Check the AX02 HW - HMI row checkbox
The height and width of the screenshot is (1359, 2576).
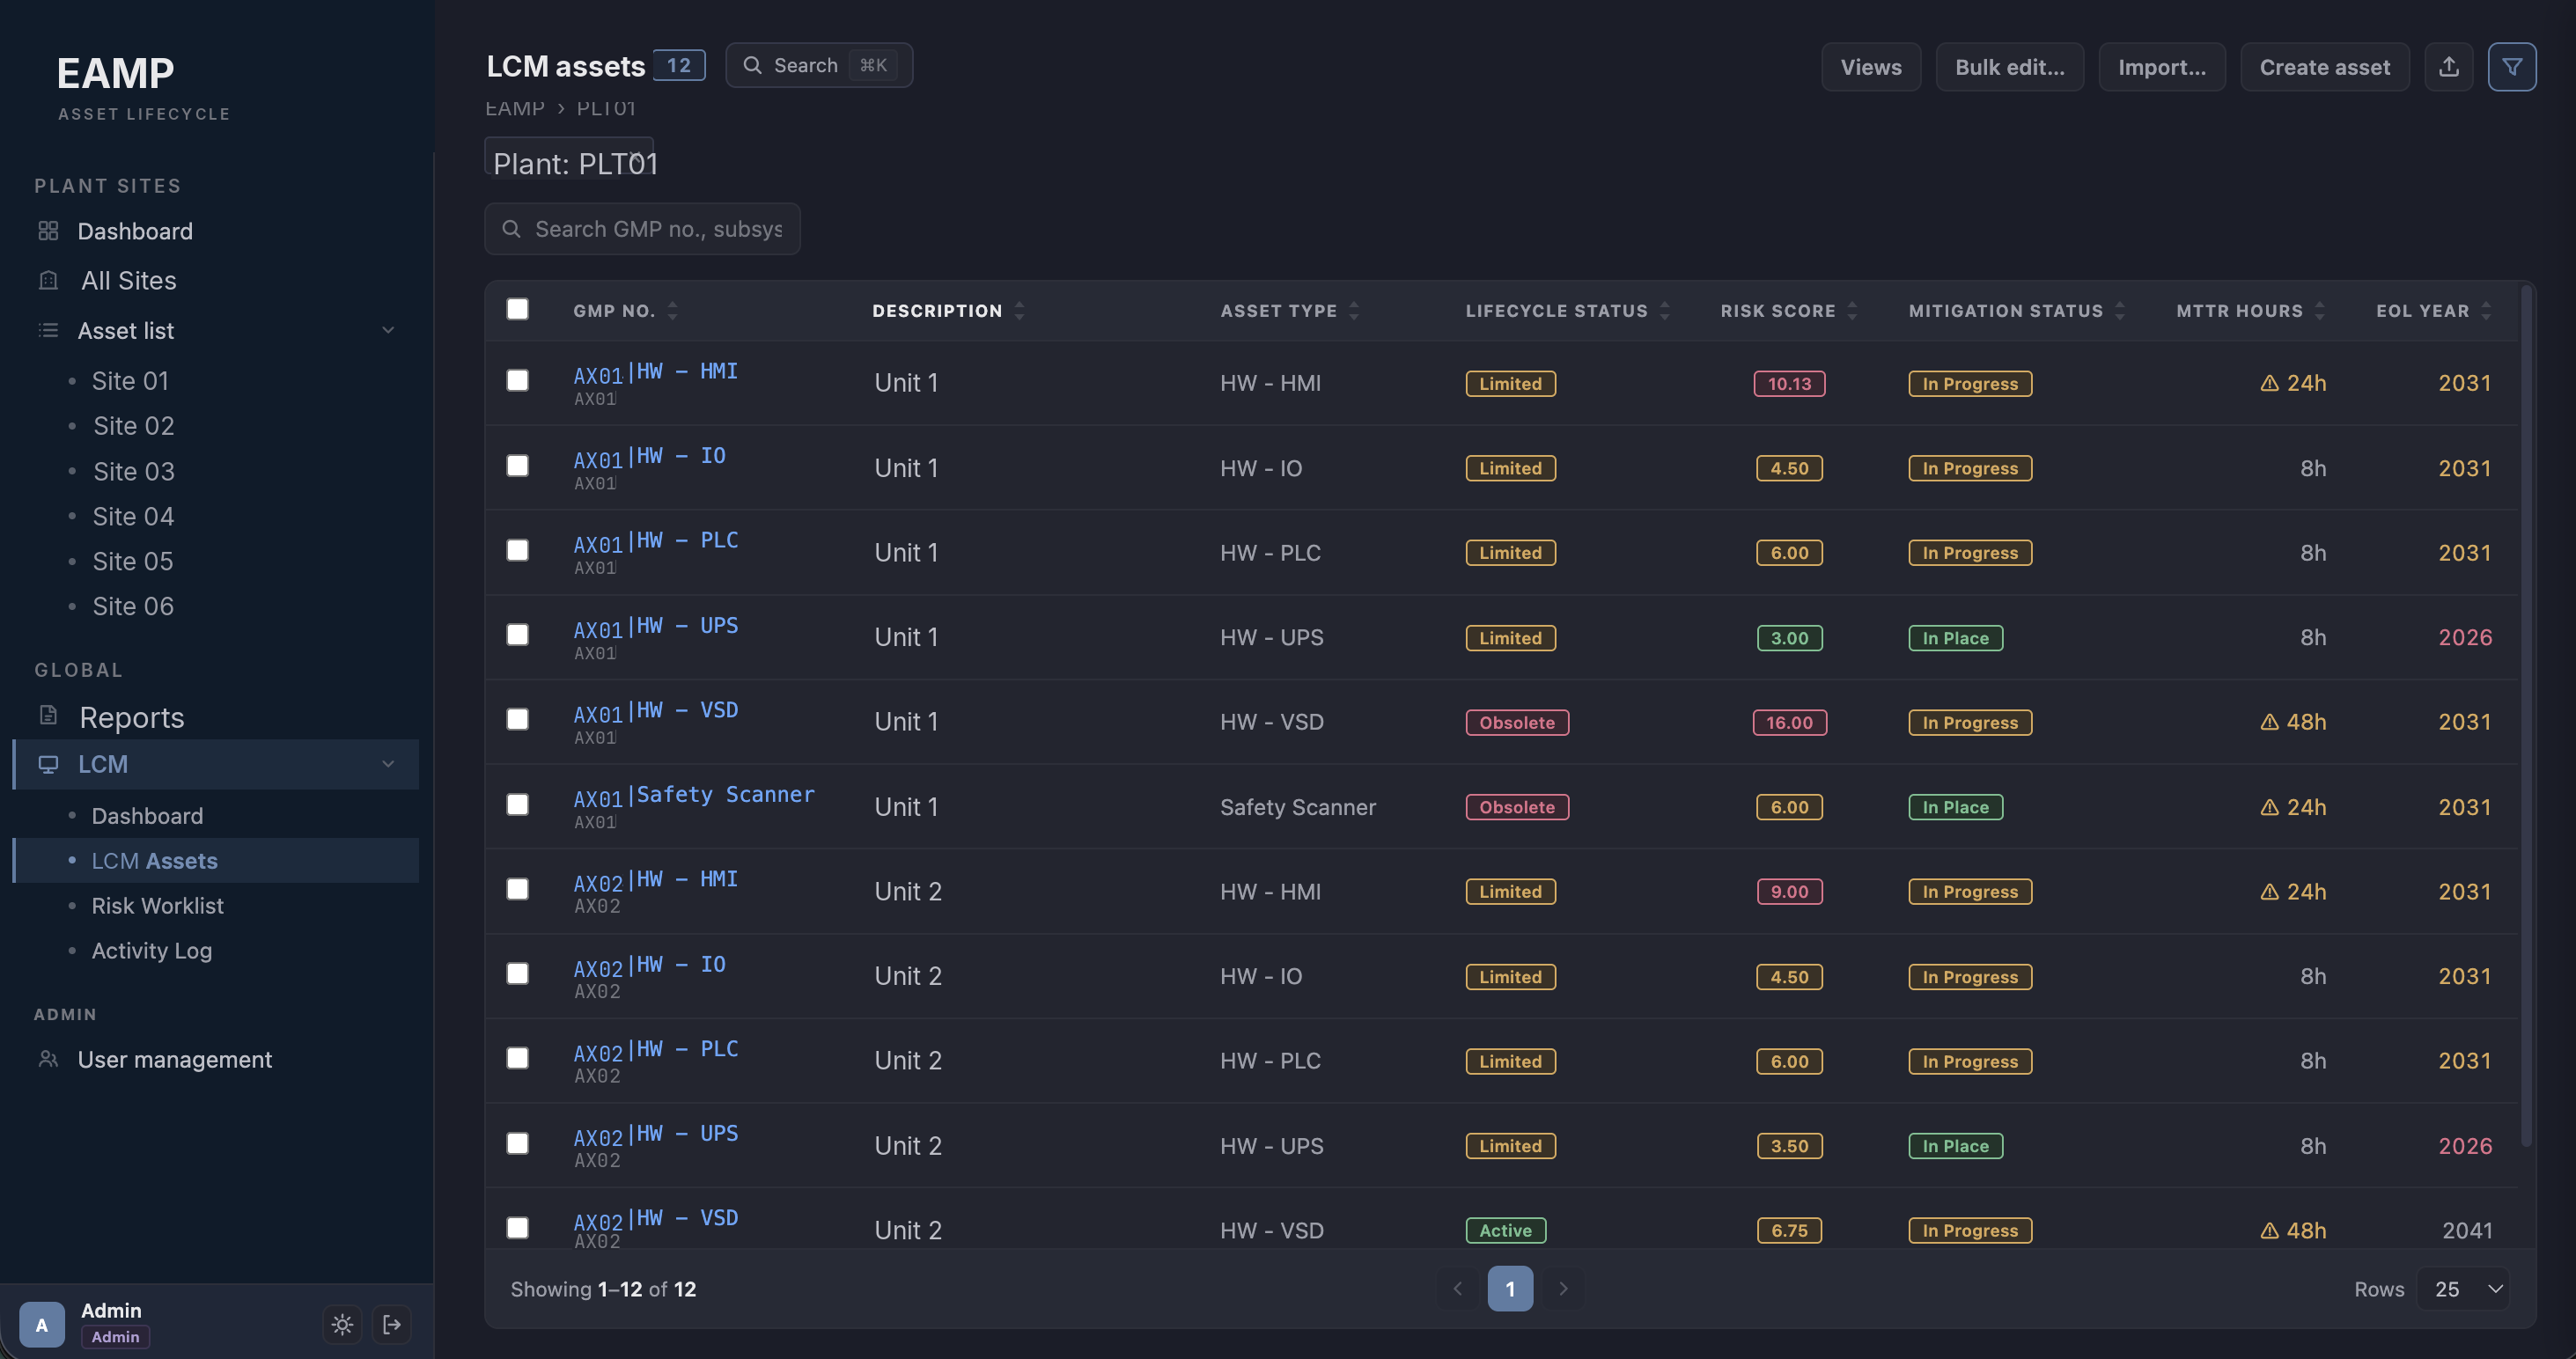click(x=517, y=889)
